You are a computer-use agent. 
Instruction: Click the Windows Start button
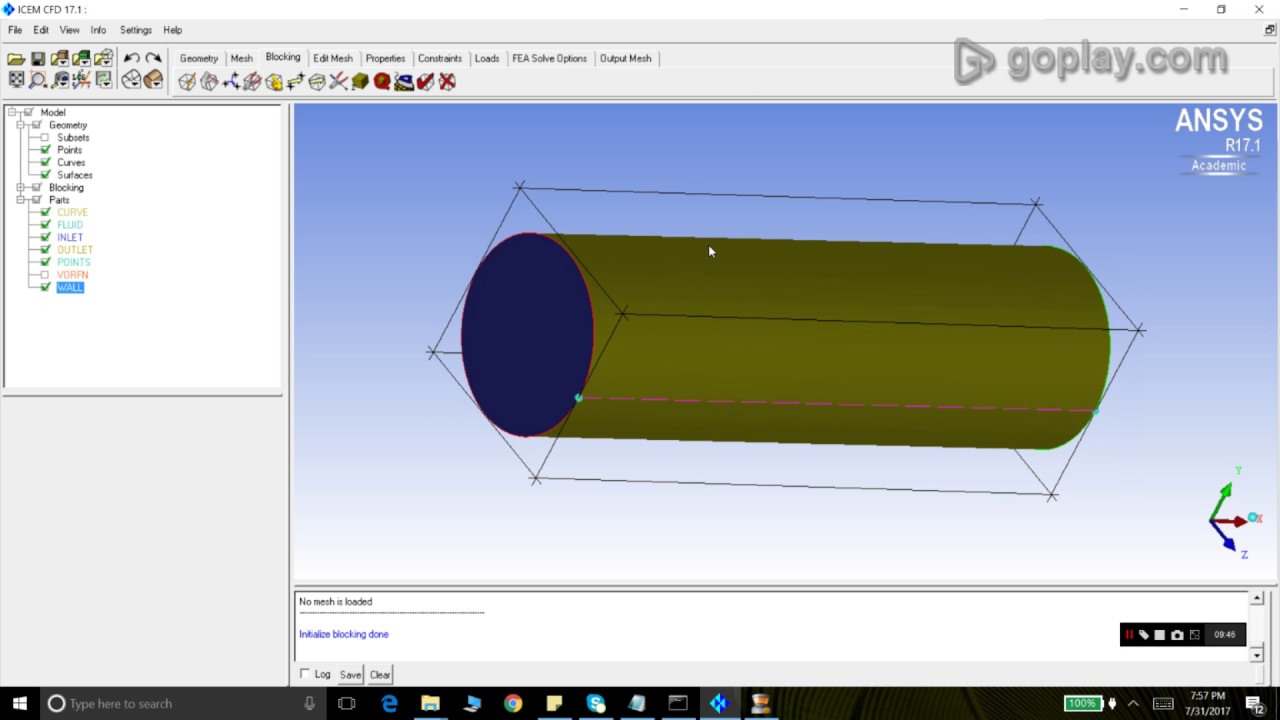19,704
